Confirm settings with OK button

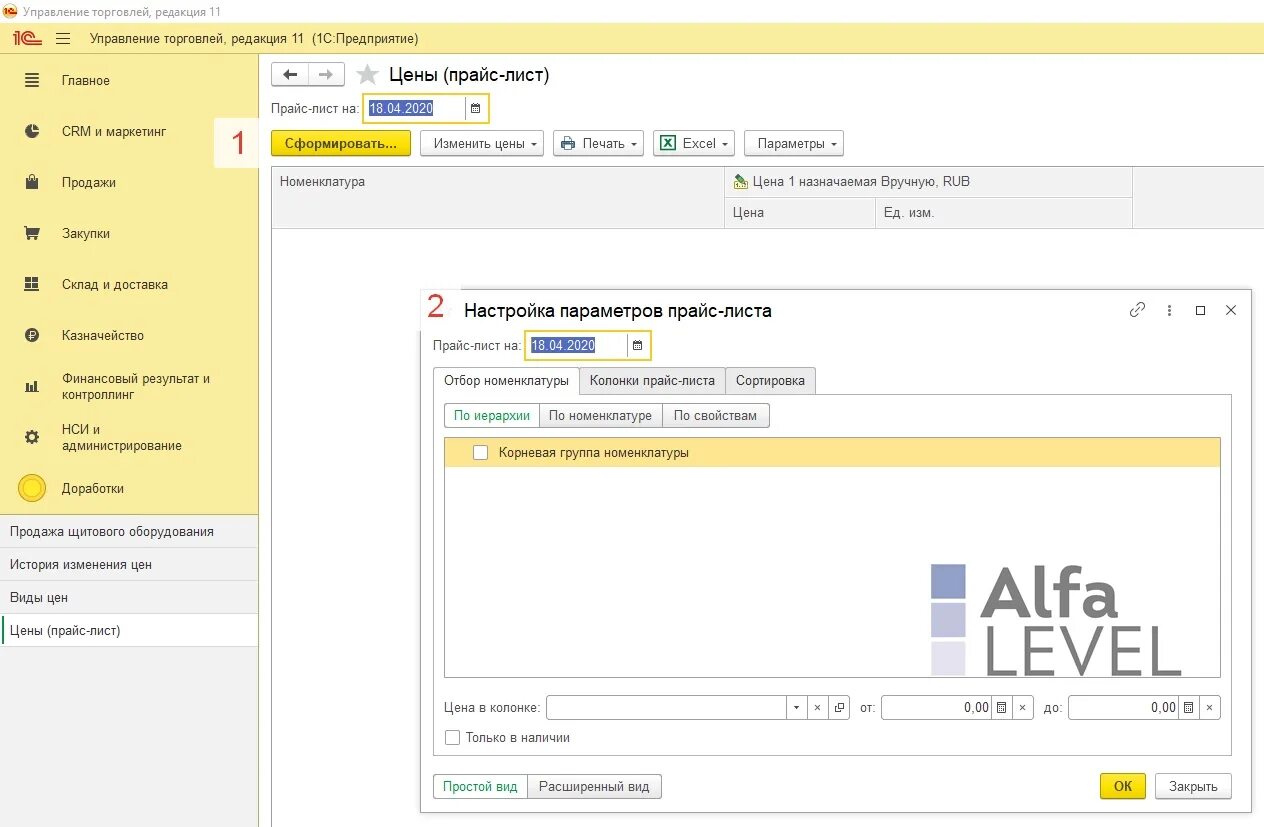tap(1123, 786)
